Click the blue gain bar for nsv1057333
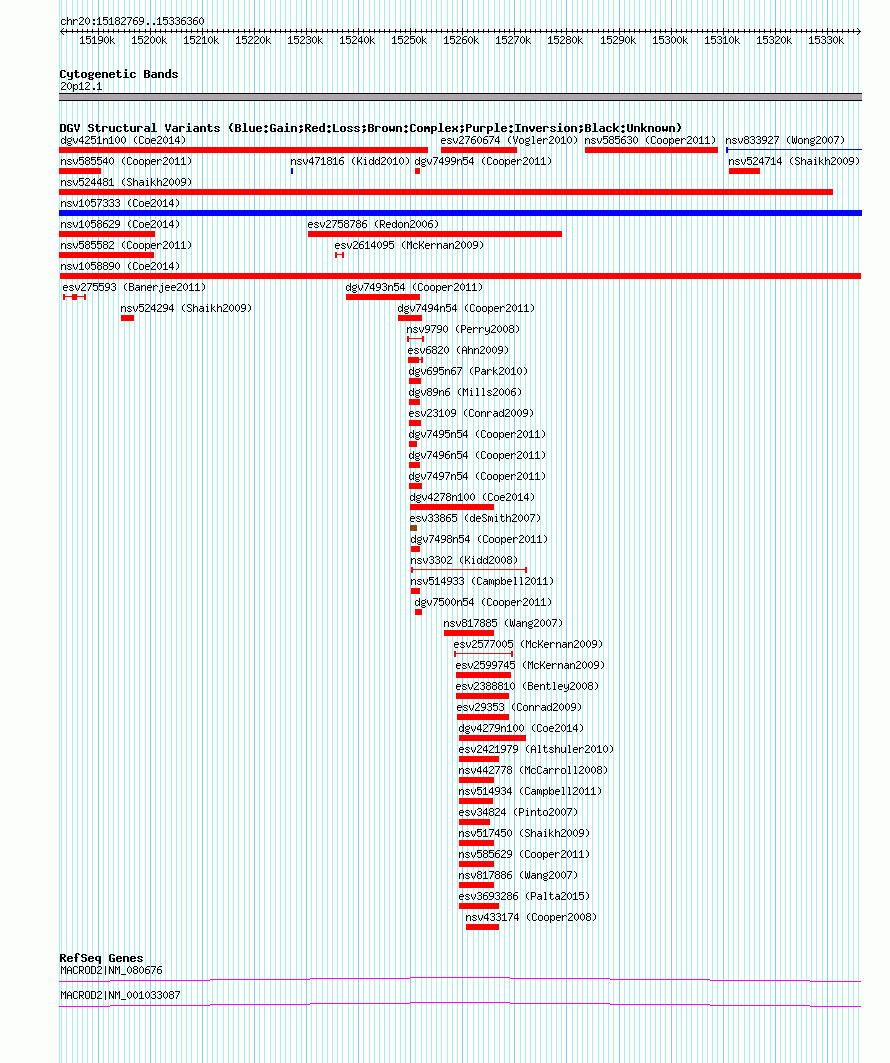The width and height of the screenshot is (890, 1063). click(460, 213)
